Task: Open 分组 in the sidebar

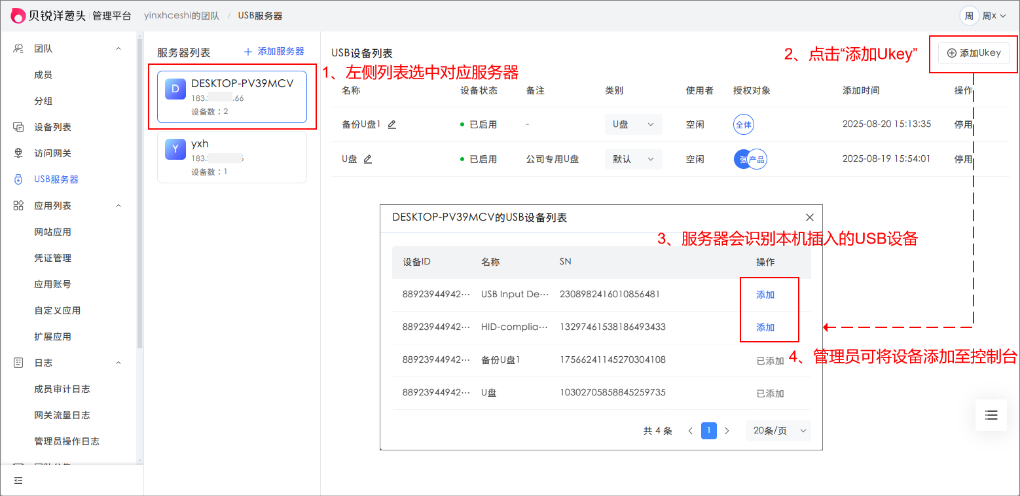Action: (x=43, y=101)
